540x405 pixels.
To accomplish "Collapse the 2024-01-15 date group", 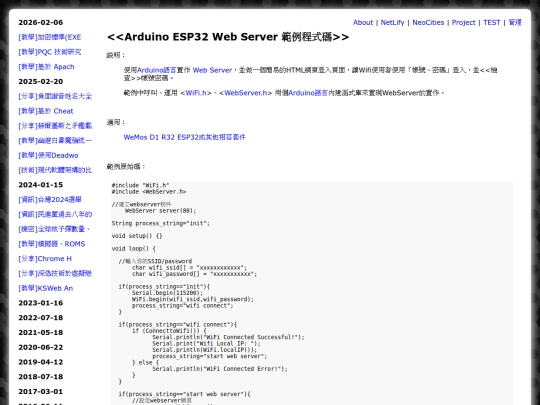I will point(41,185).
